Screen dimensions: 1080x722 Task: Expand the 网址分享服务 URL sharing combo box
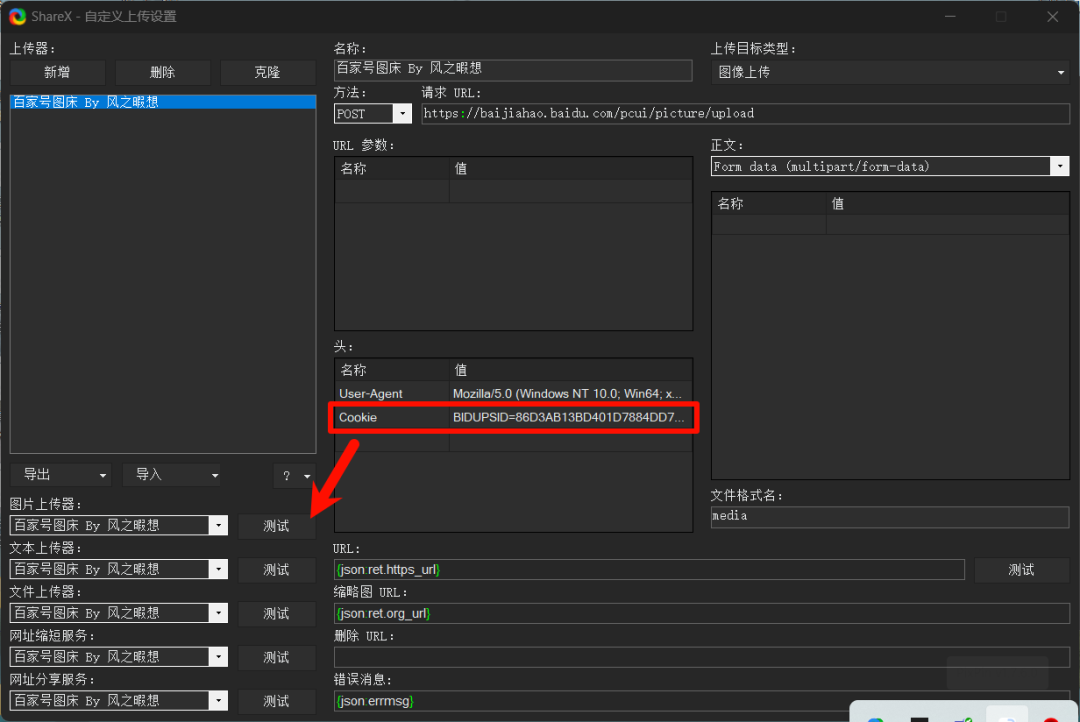pyautogui.click(x=218, y=701)
